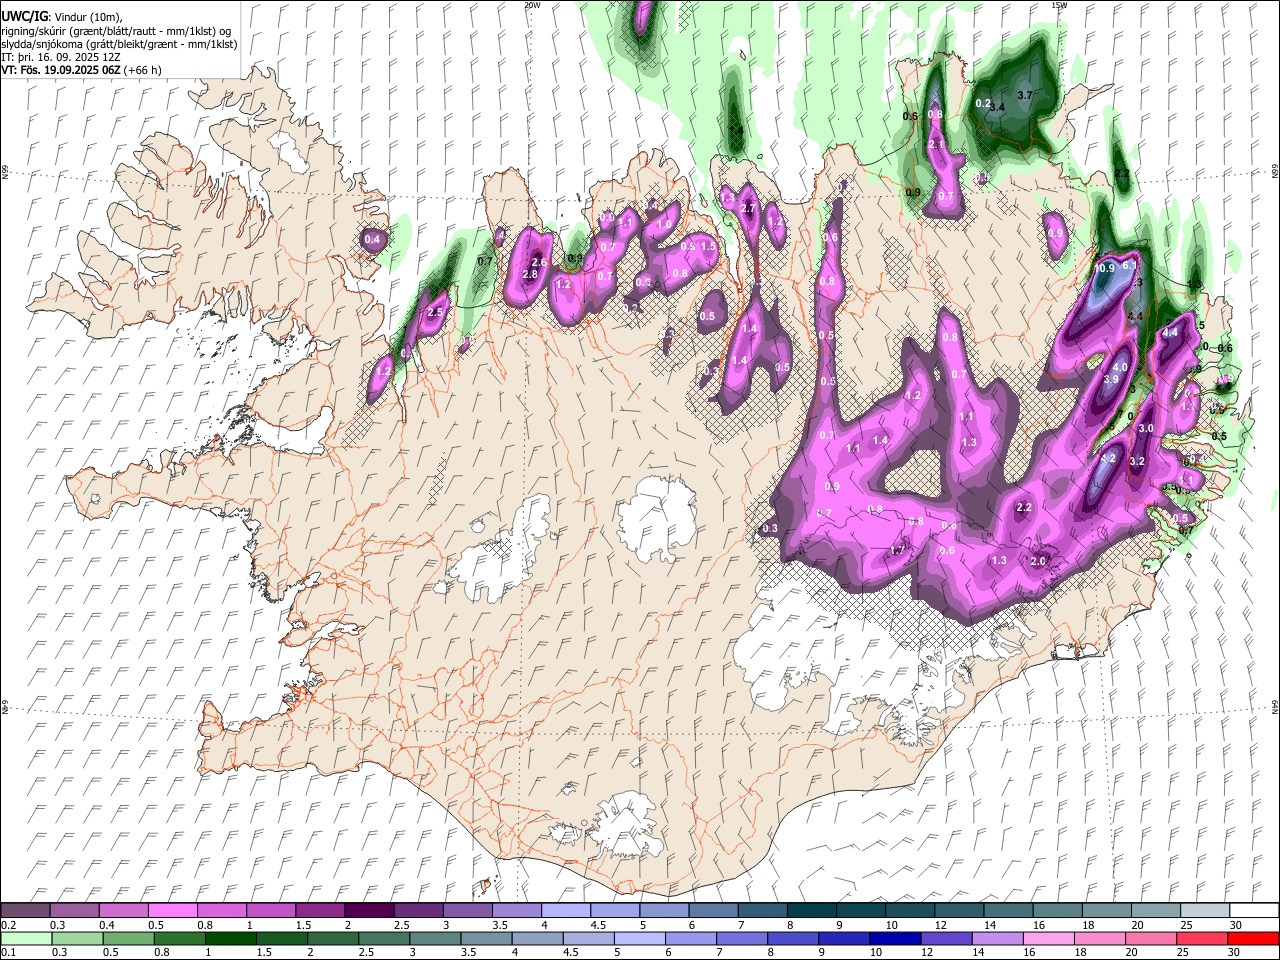This screenshot has width=1280, height=960.
Task: Click the 0.2 label under snow legend
Action: (x=8, y=925)
